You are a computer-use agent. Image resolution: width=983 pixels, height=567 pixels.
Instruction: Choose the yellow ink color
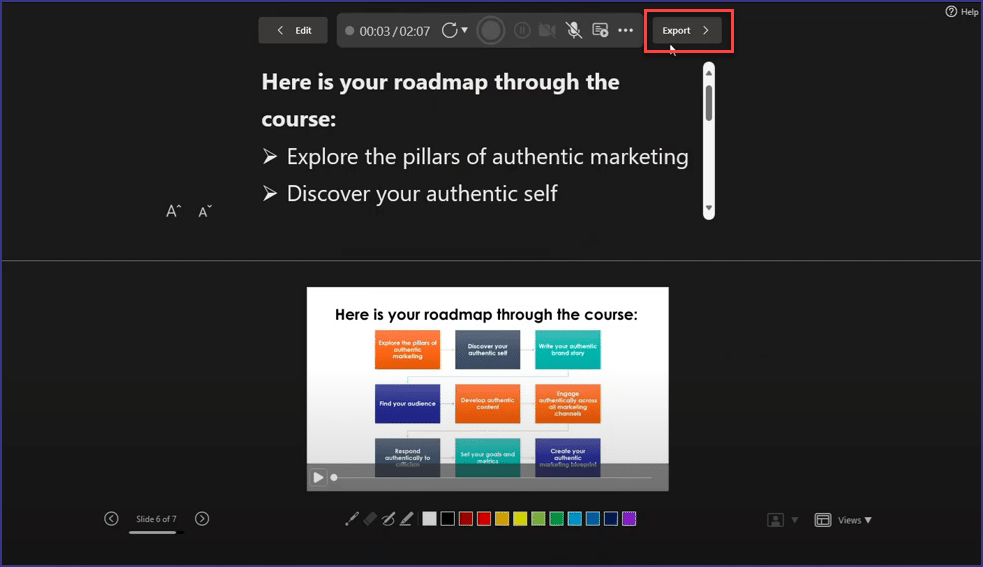tap(520, 519)
